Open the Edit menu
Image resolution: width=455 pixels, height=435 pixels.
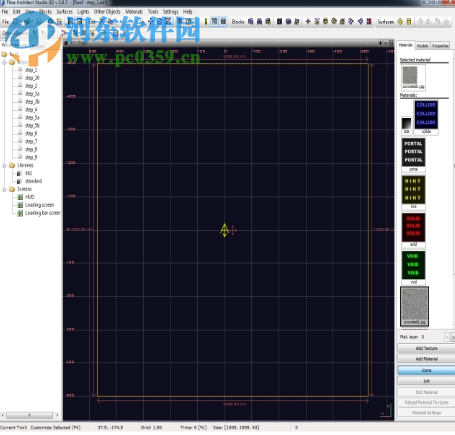tap(16, 12)
